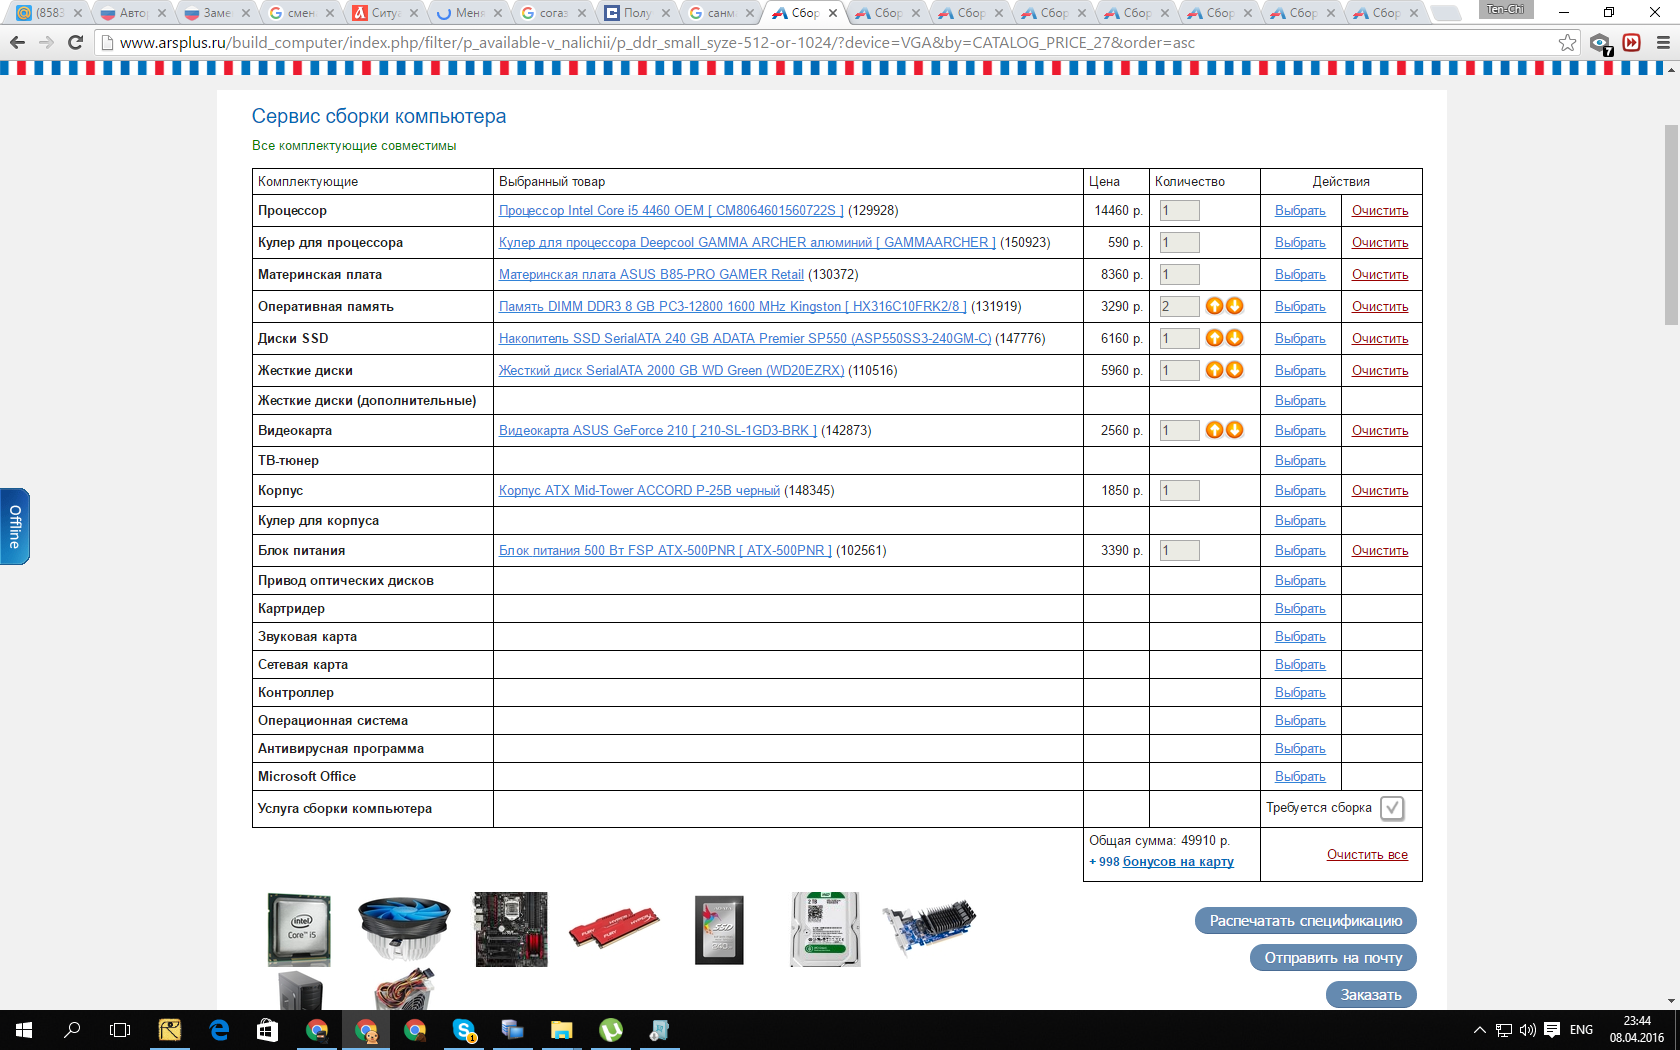This screenshot has height=1050, width=1680.
Task: Click the Deepcool cooler thumbnail
Action: coord(404,929)
